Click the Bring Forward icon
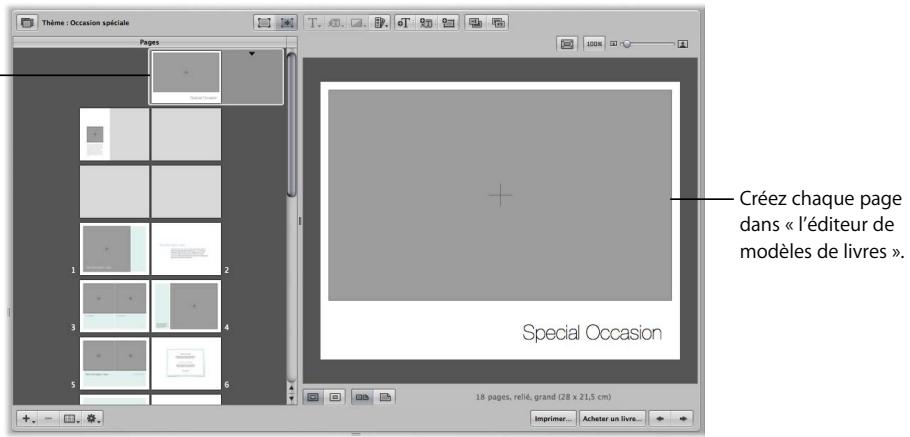Viewport: 910px width, 437px height. coord(498,23)
